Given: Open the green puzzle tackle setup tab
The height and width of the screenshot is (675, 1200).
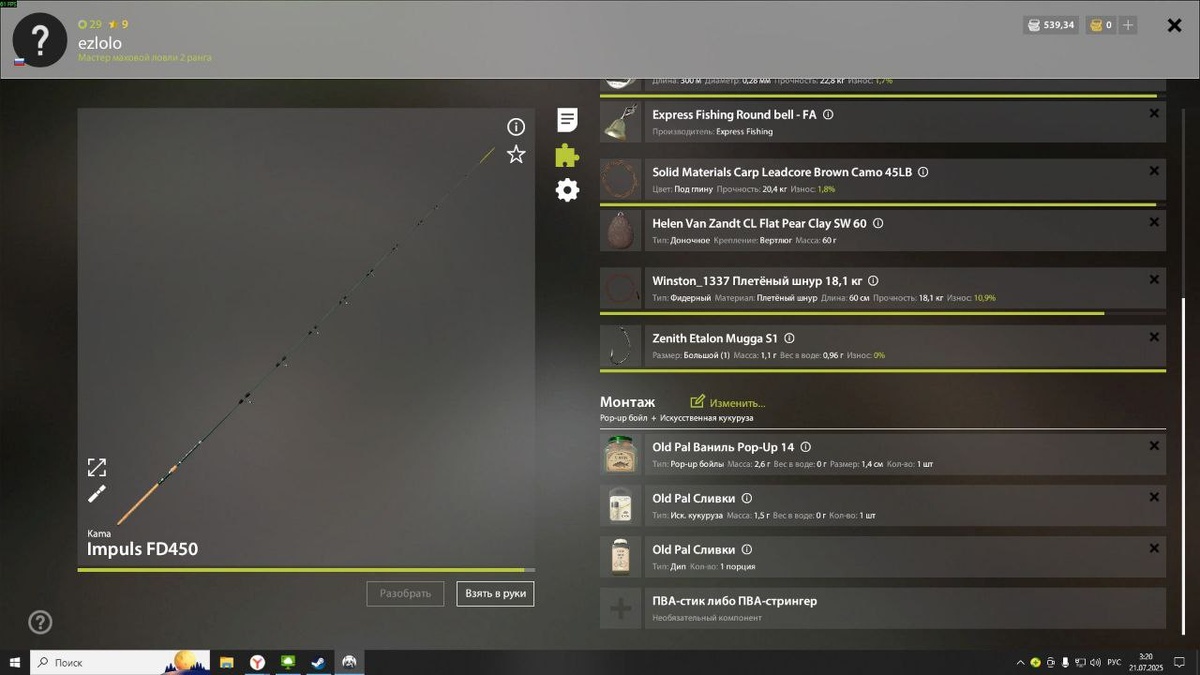Looking at the screenshot, I should pos(567,155).
